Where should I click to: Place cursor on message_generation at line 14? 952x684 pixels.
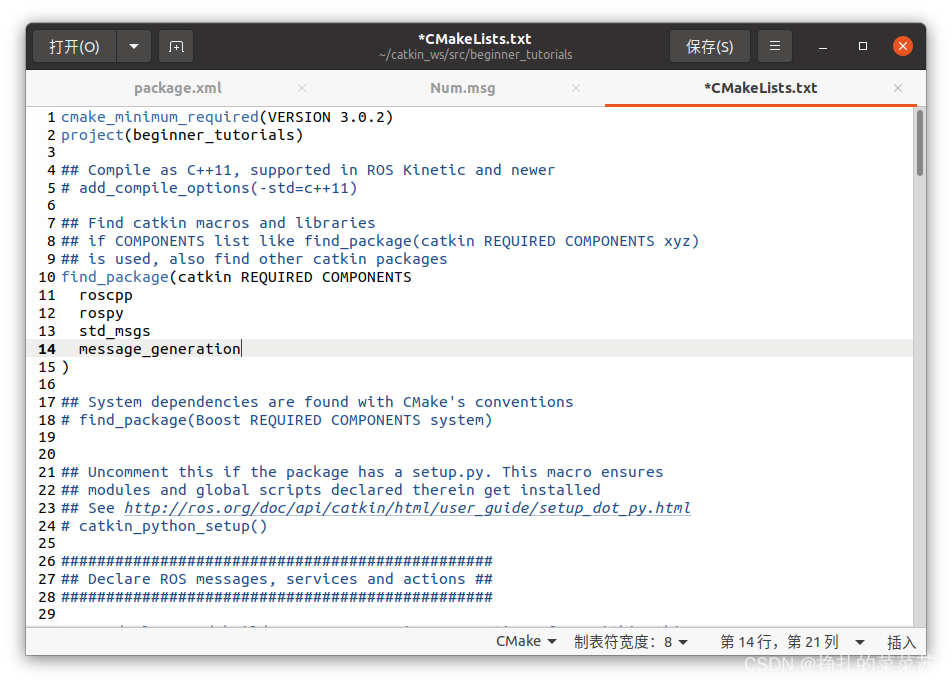(x=158, y=348)
